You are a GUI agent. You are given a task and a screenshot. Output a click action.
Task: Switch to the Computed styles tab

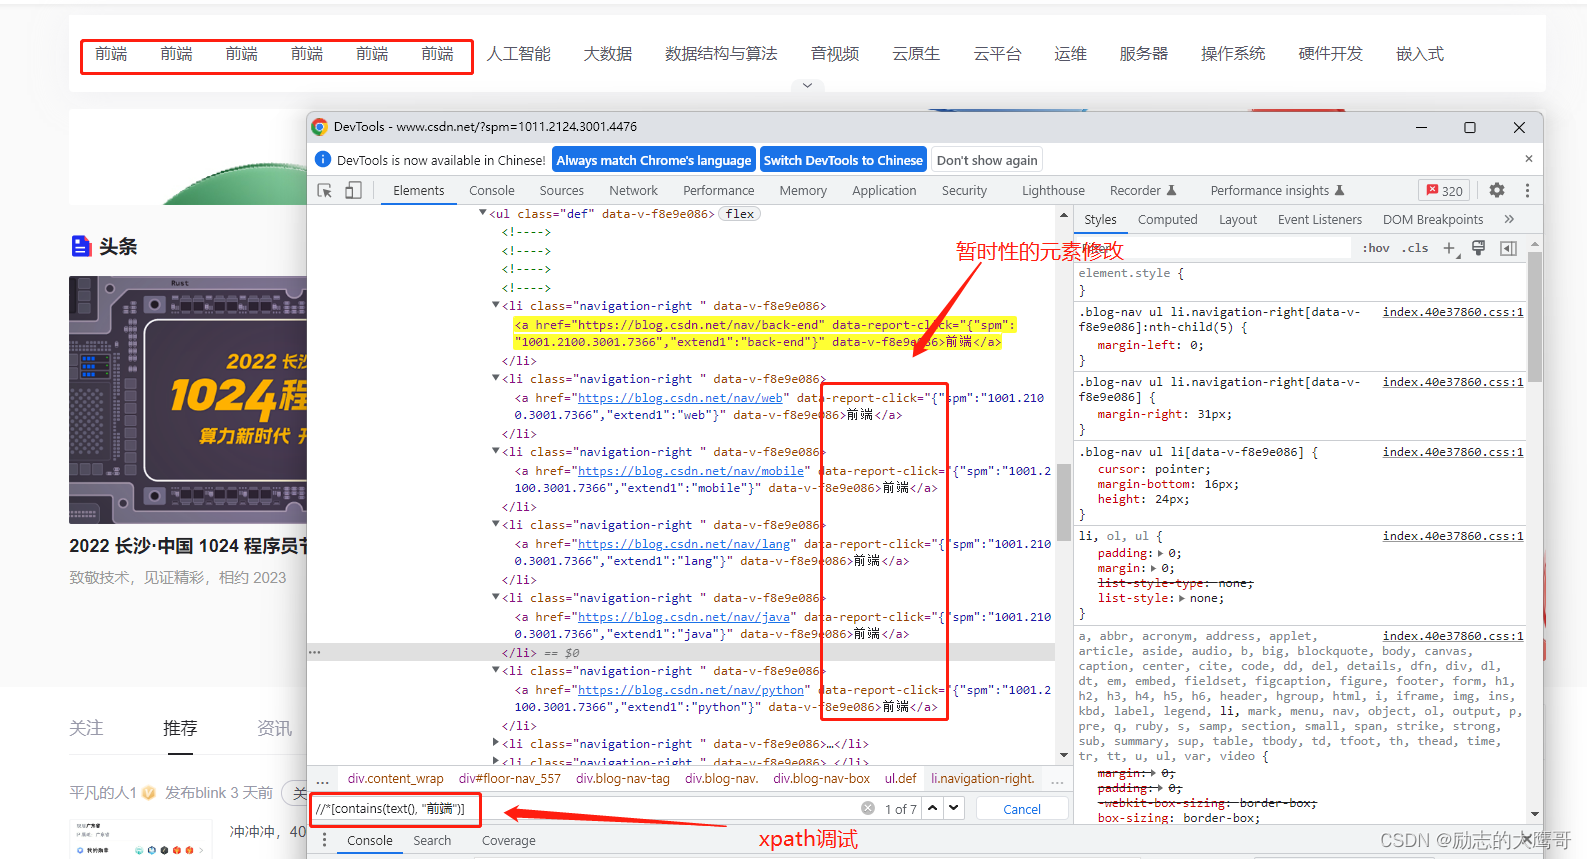tap(1167, 219)
